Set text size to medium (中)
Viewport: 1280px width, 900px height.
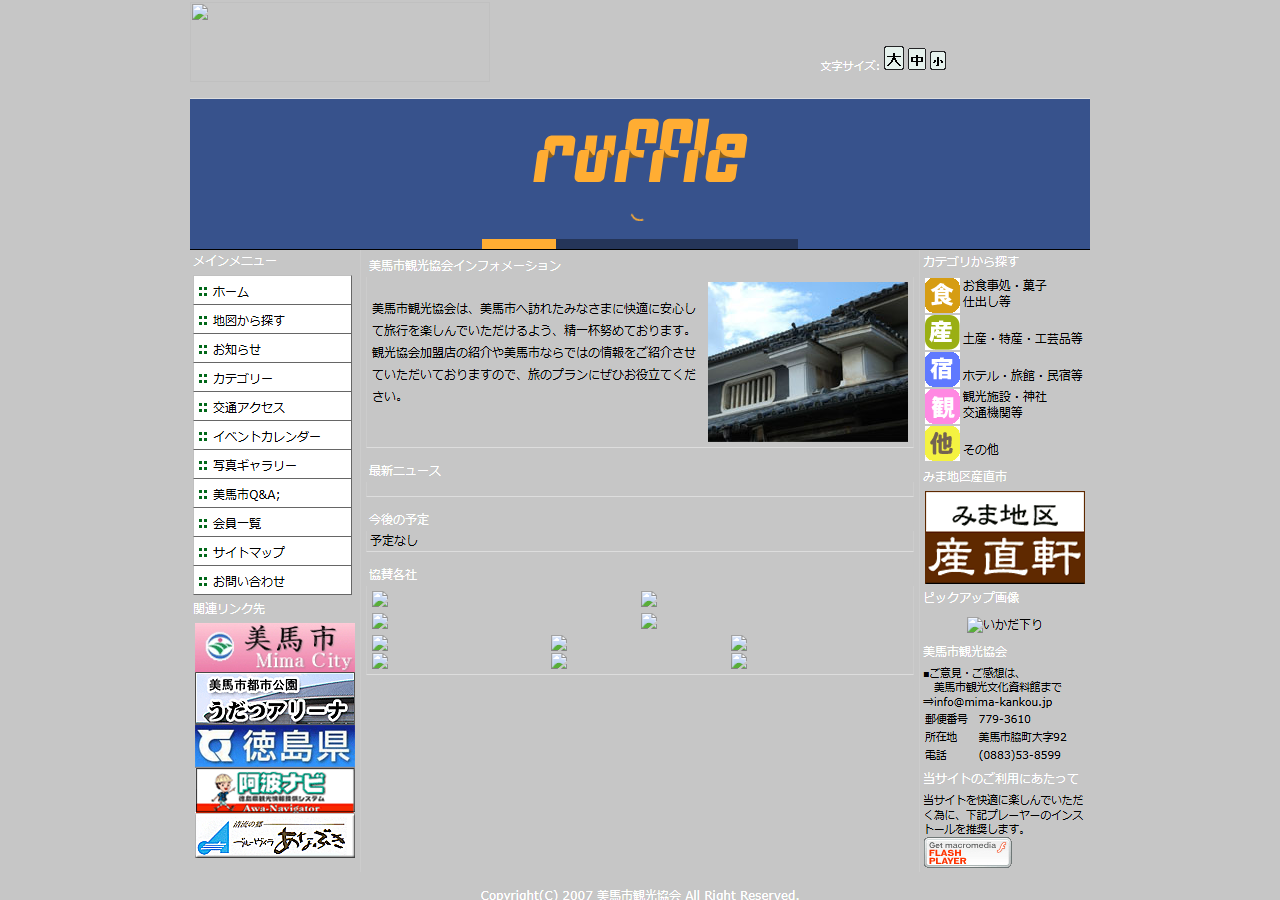917,60
